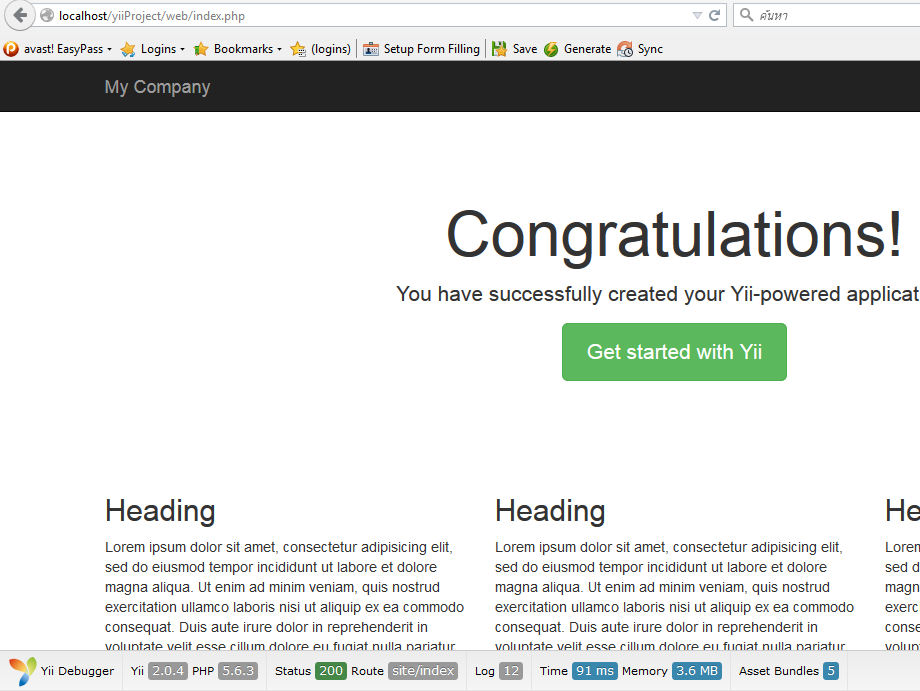
Task: Click the Bookmarks star icon
Action: click(x=201, y=49)
